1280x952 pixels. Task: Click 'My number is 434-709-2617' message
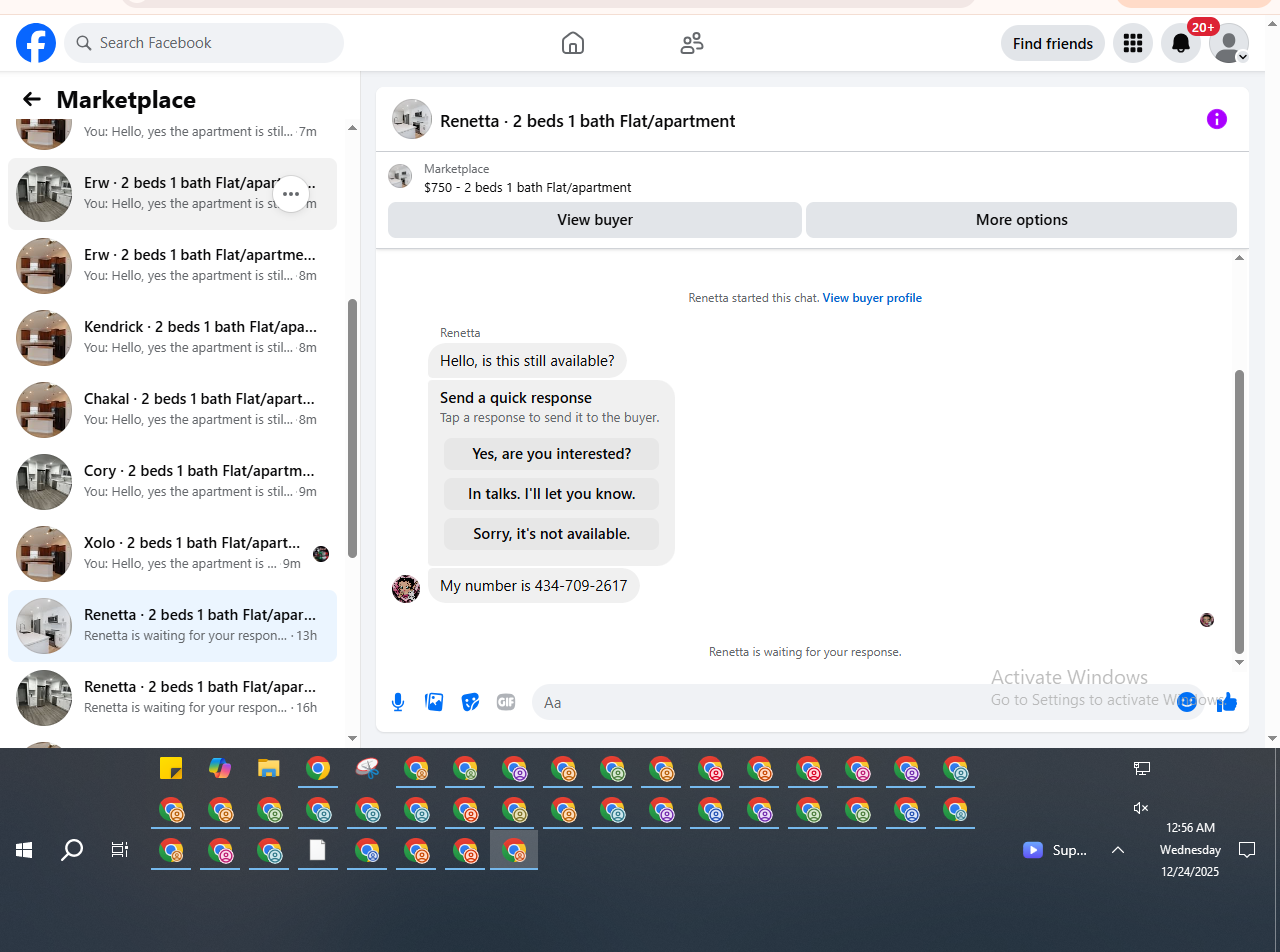click(534, 586)
